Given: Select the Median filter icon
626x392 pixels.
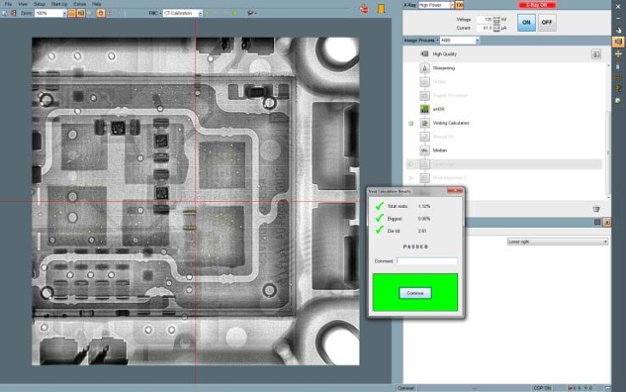Looking at the screenshot, I should click(424, 150).
